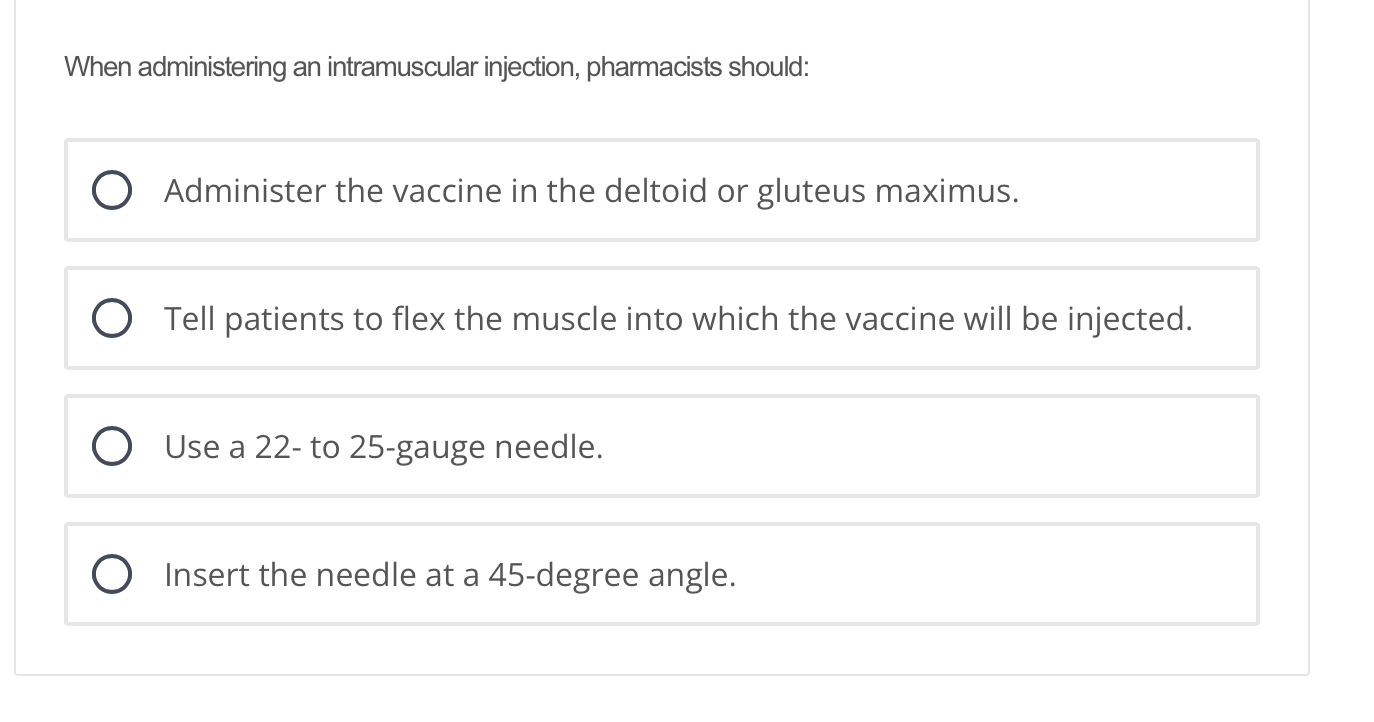Image resolution: width=1374 pixels, height=722 pixels.
Task: Click the text 'Use a 22- to 25-gauge needle.'
Action: 382,446
